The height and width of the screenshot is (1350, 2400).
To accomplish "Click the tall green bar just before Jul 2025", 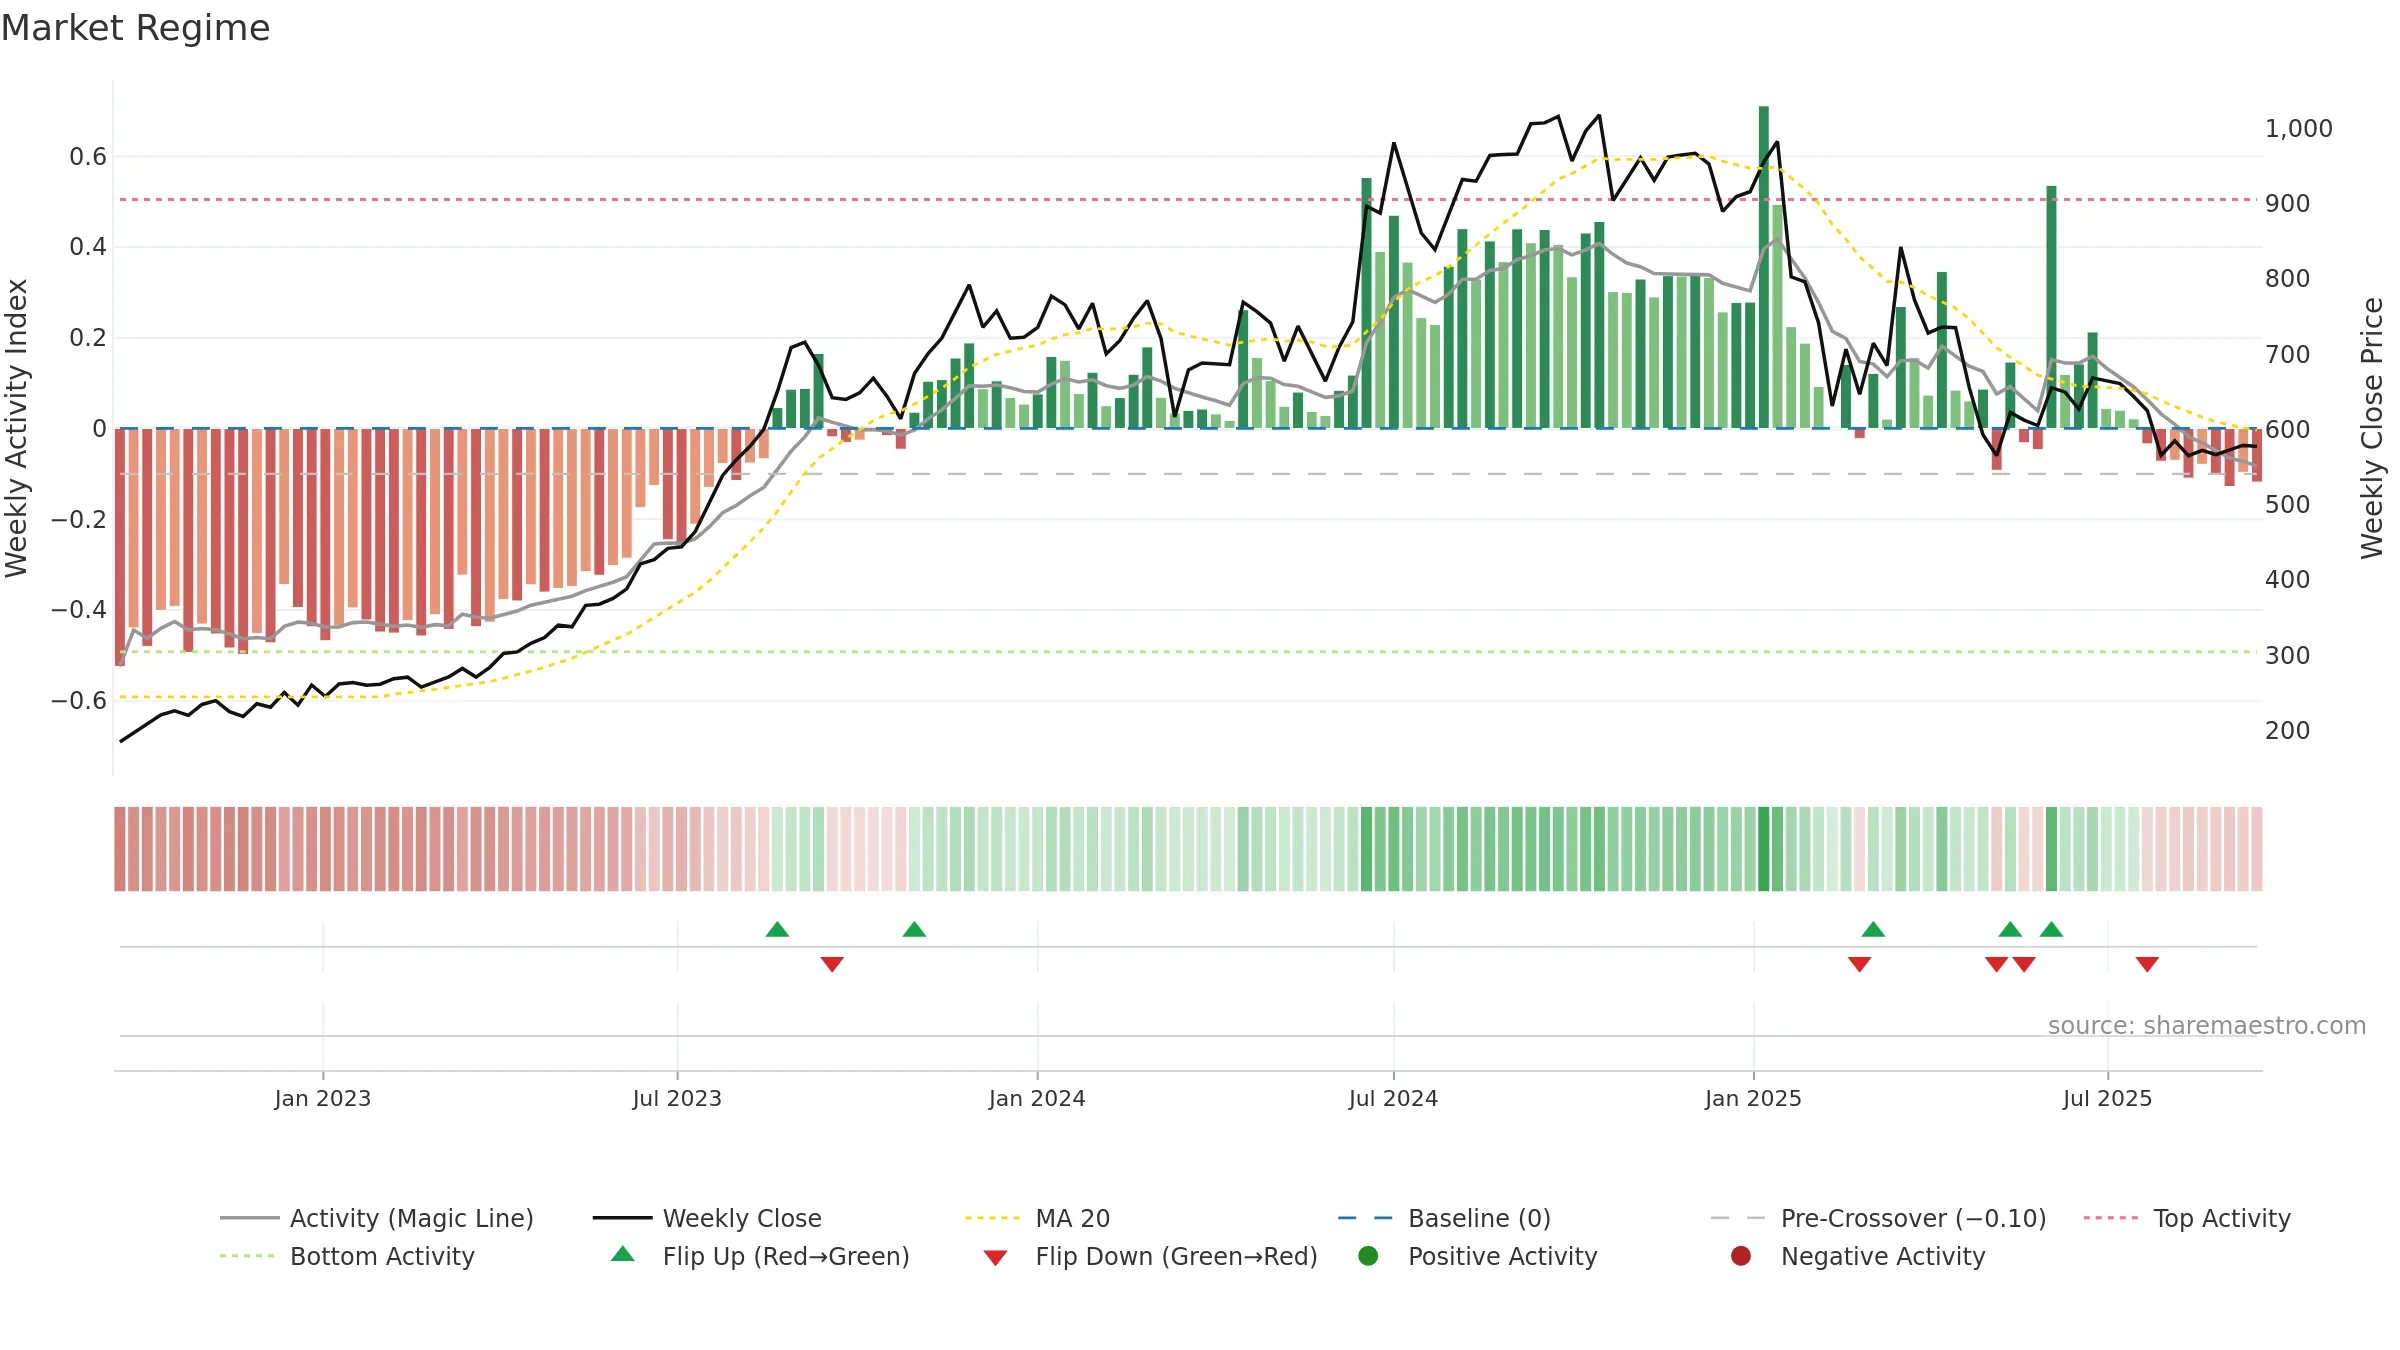I will [2051, 307].
